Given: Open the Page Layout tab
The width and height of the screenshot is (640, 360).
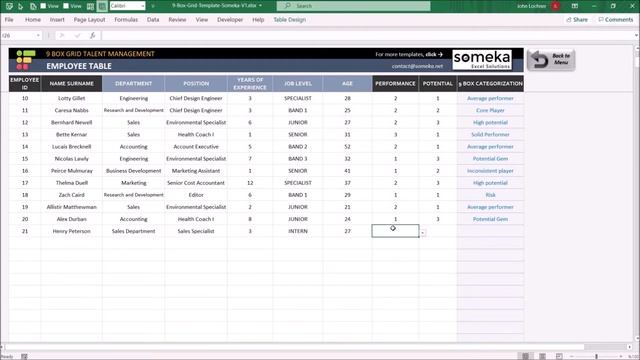Looking at the screenshot, I should tap(89, 20).
